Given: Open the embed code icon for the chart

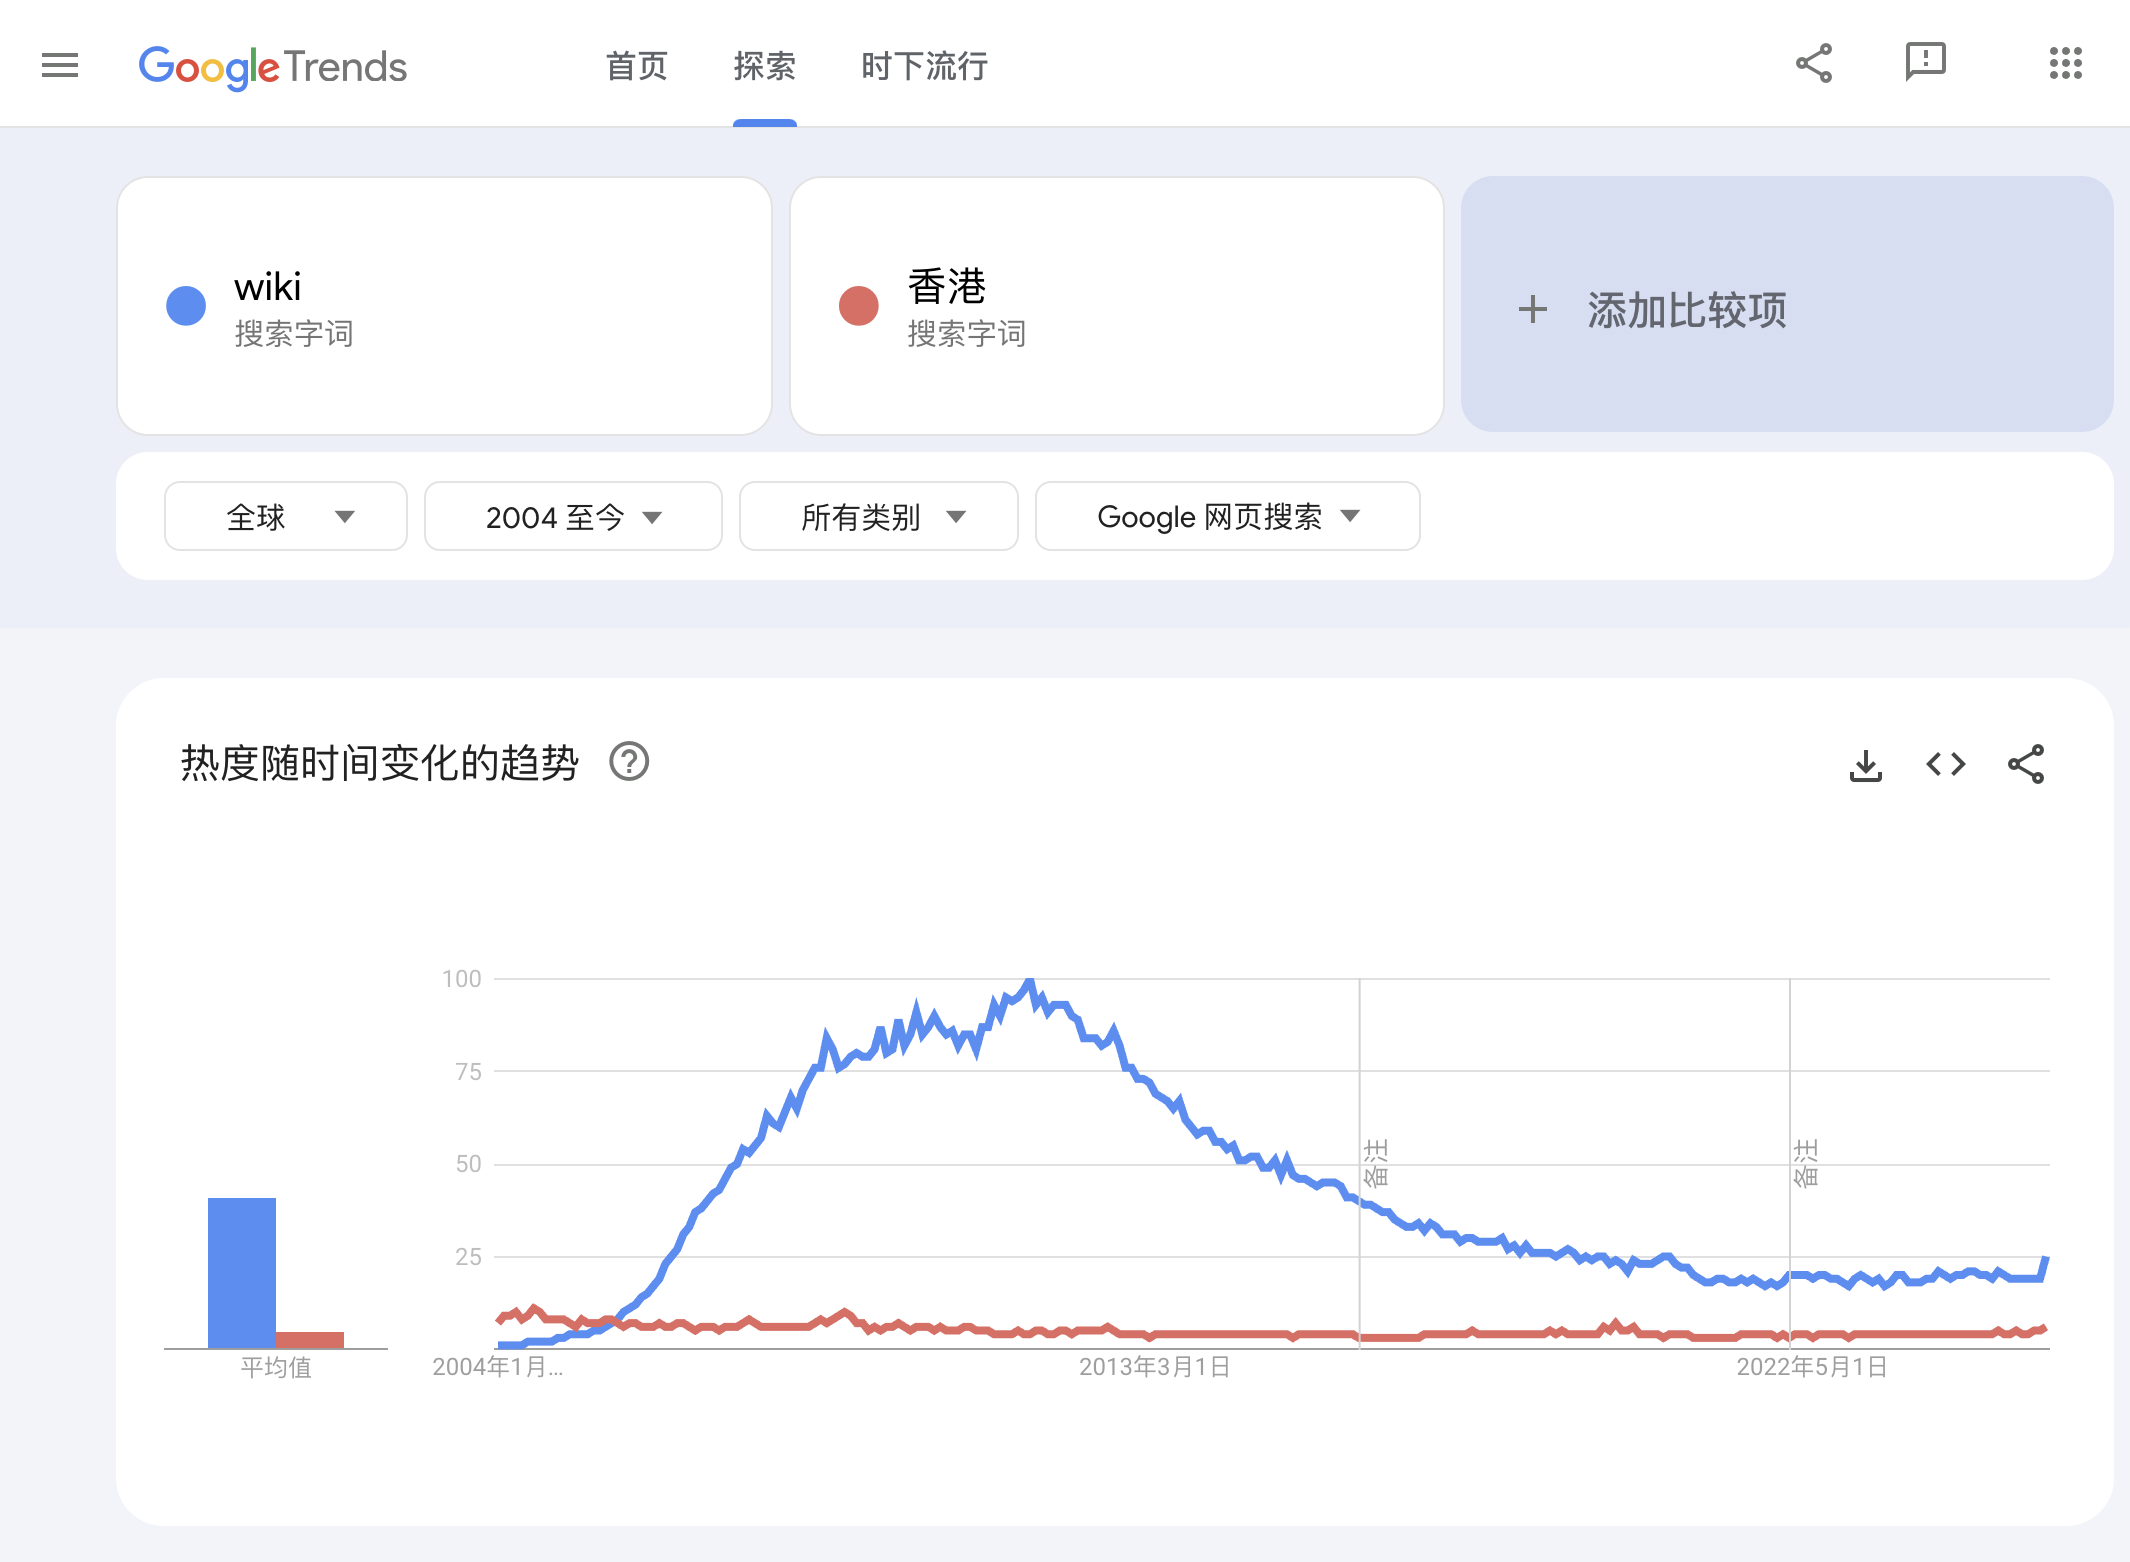Looking at the screenshot, I should coord(1946,765).
